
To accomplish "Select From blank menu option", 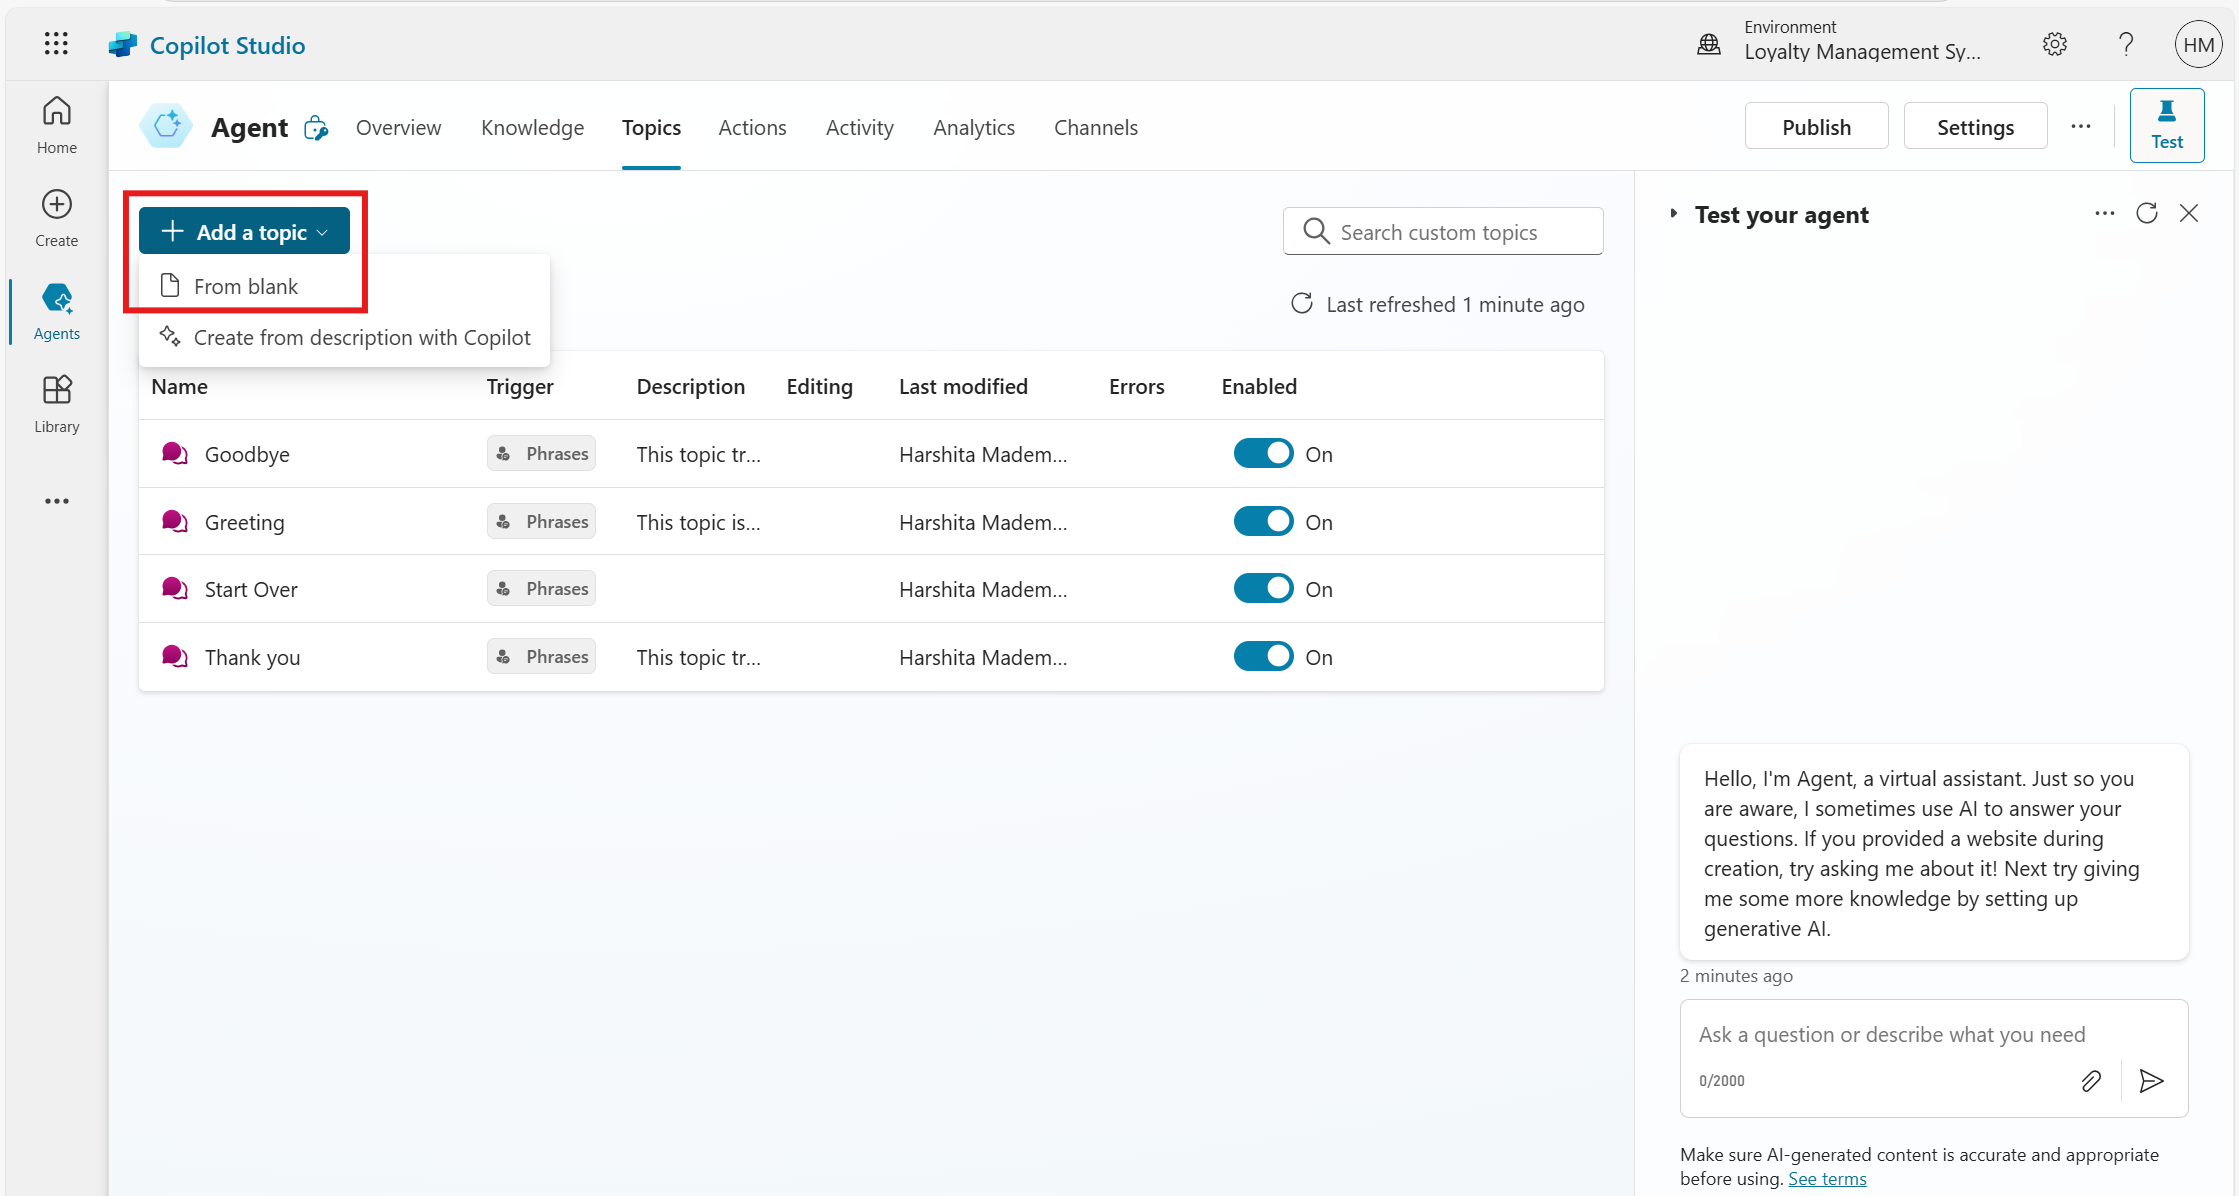I will tap(246, 287).
